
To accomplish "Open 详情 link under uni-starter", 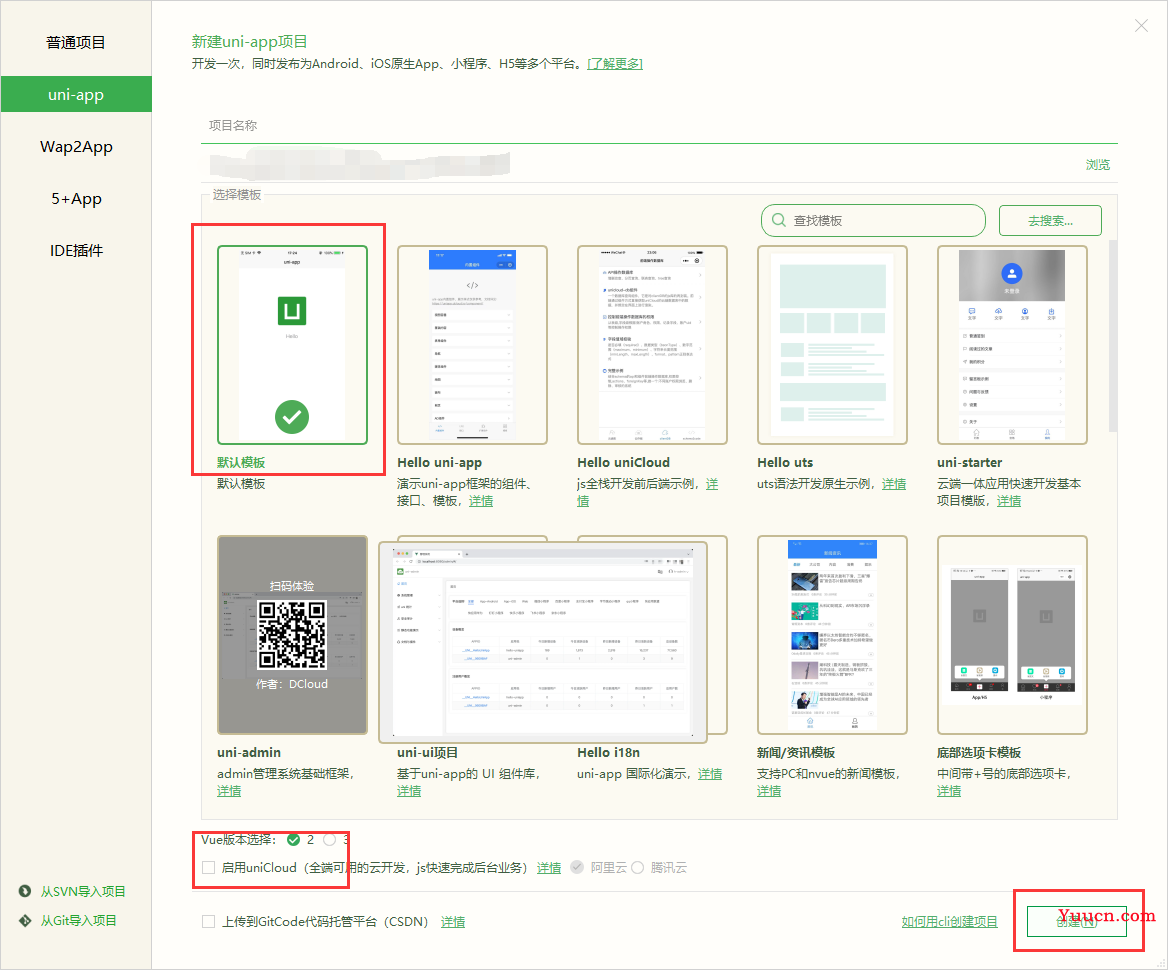I will click(x=1009, y=501).
